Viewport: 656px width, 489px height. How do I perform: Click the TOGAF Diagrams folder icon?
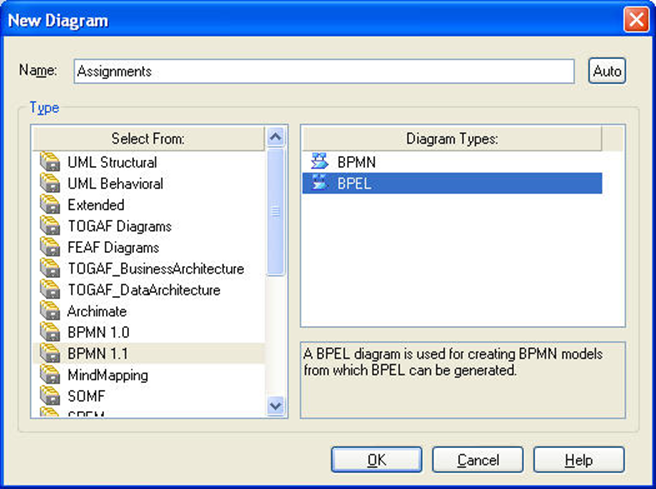[50, 226]
